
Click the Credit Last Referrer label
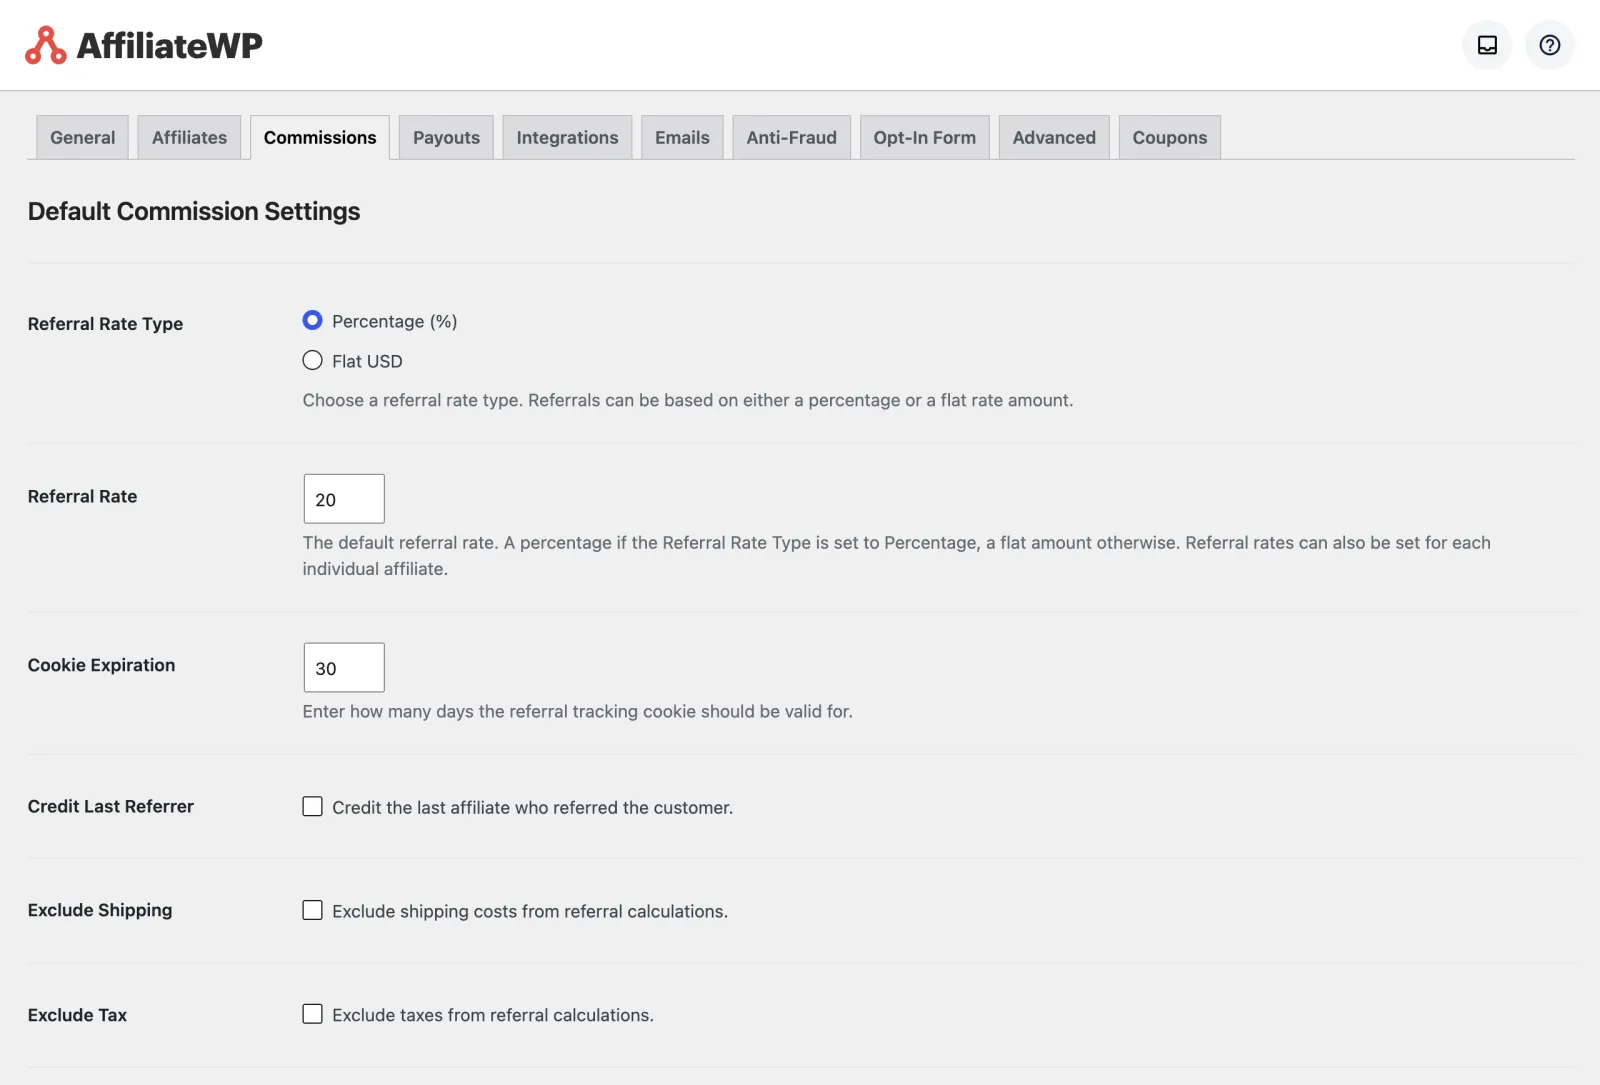tap(111, 806)
